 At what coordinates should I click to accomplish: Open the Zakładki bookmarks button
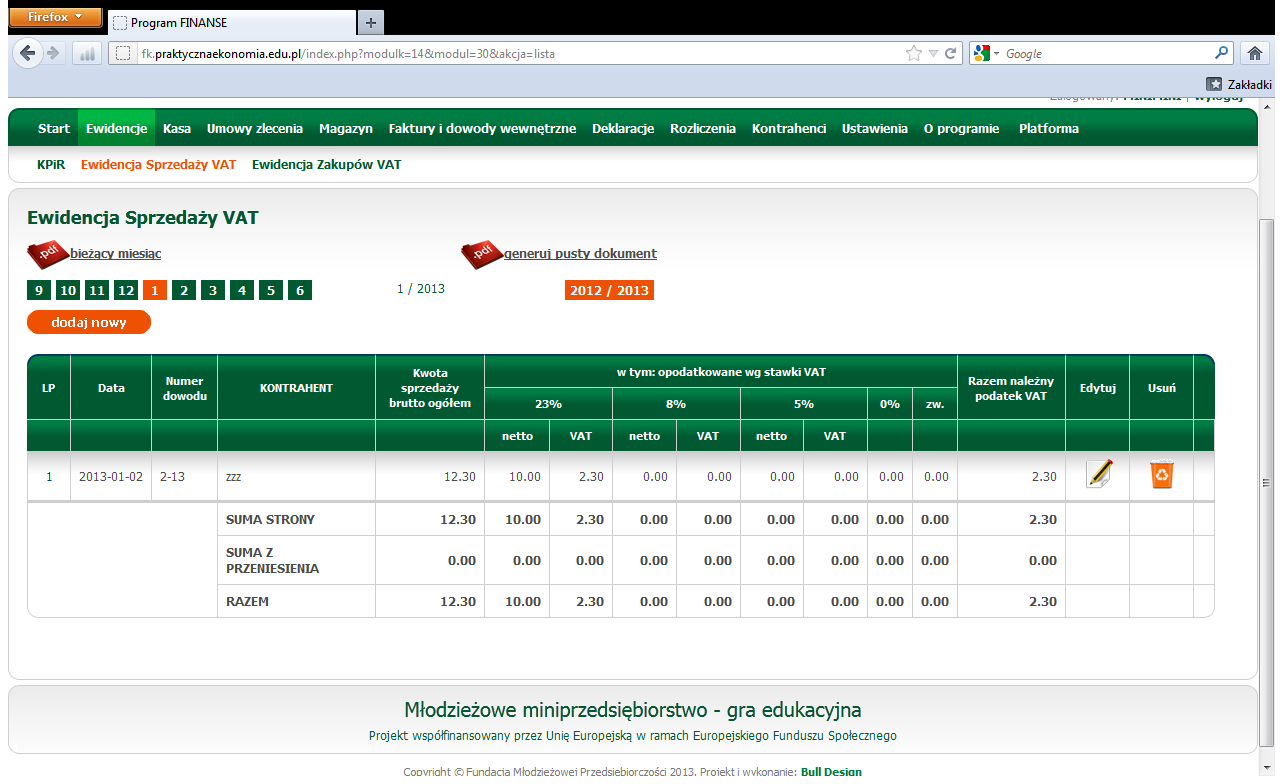pos(1239,84)
